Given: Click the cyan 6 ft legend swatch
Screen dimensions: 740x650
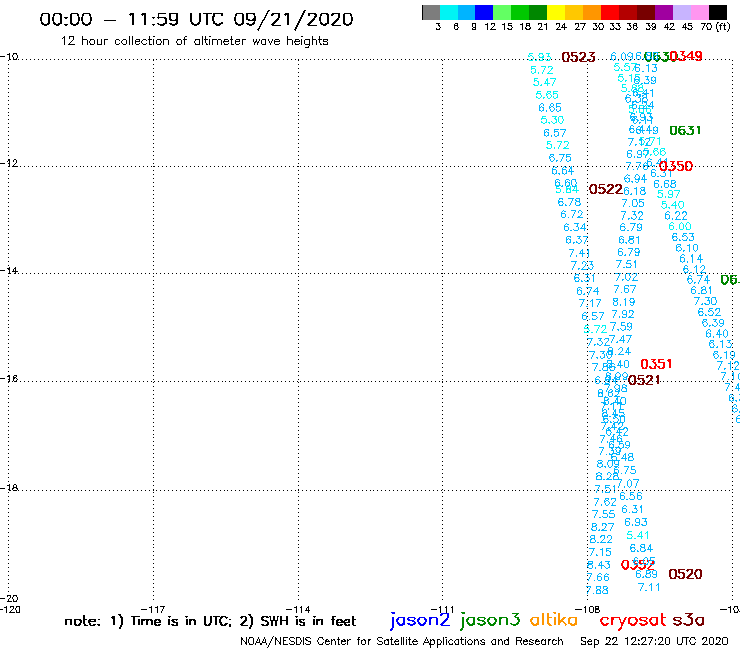Looking at the screenshot, I should (x=449, y=12).
